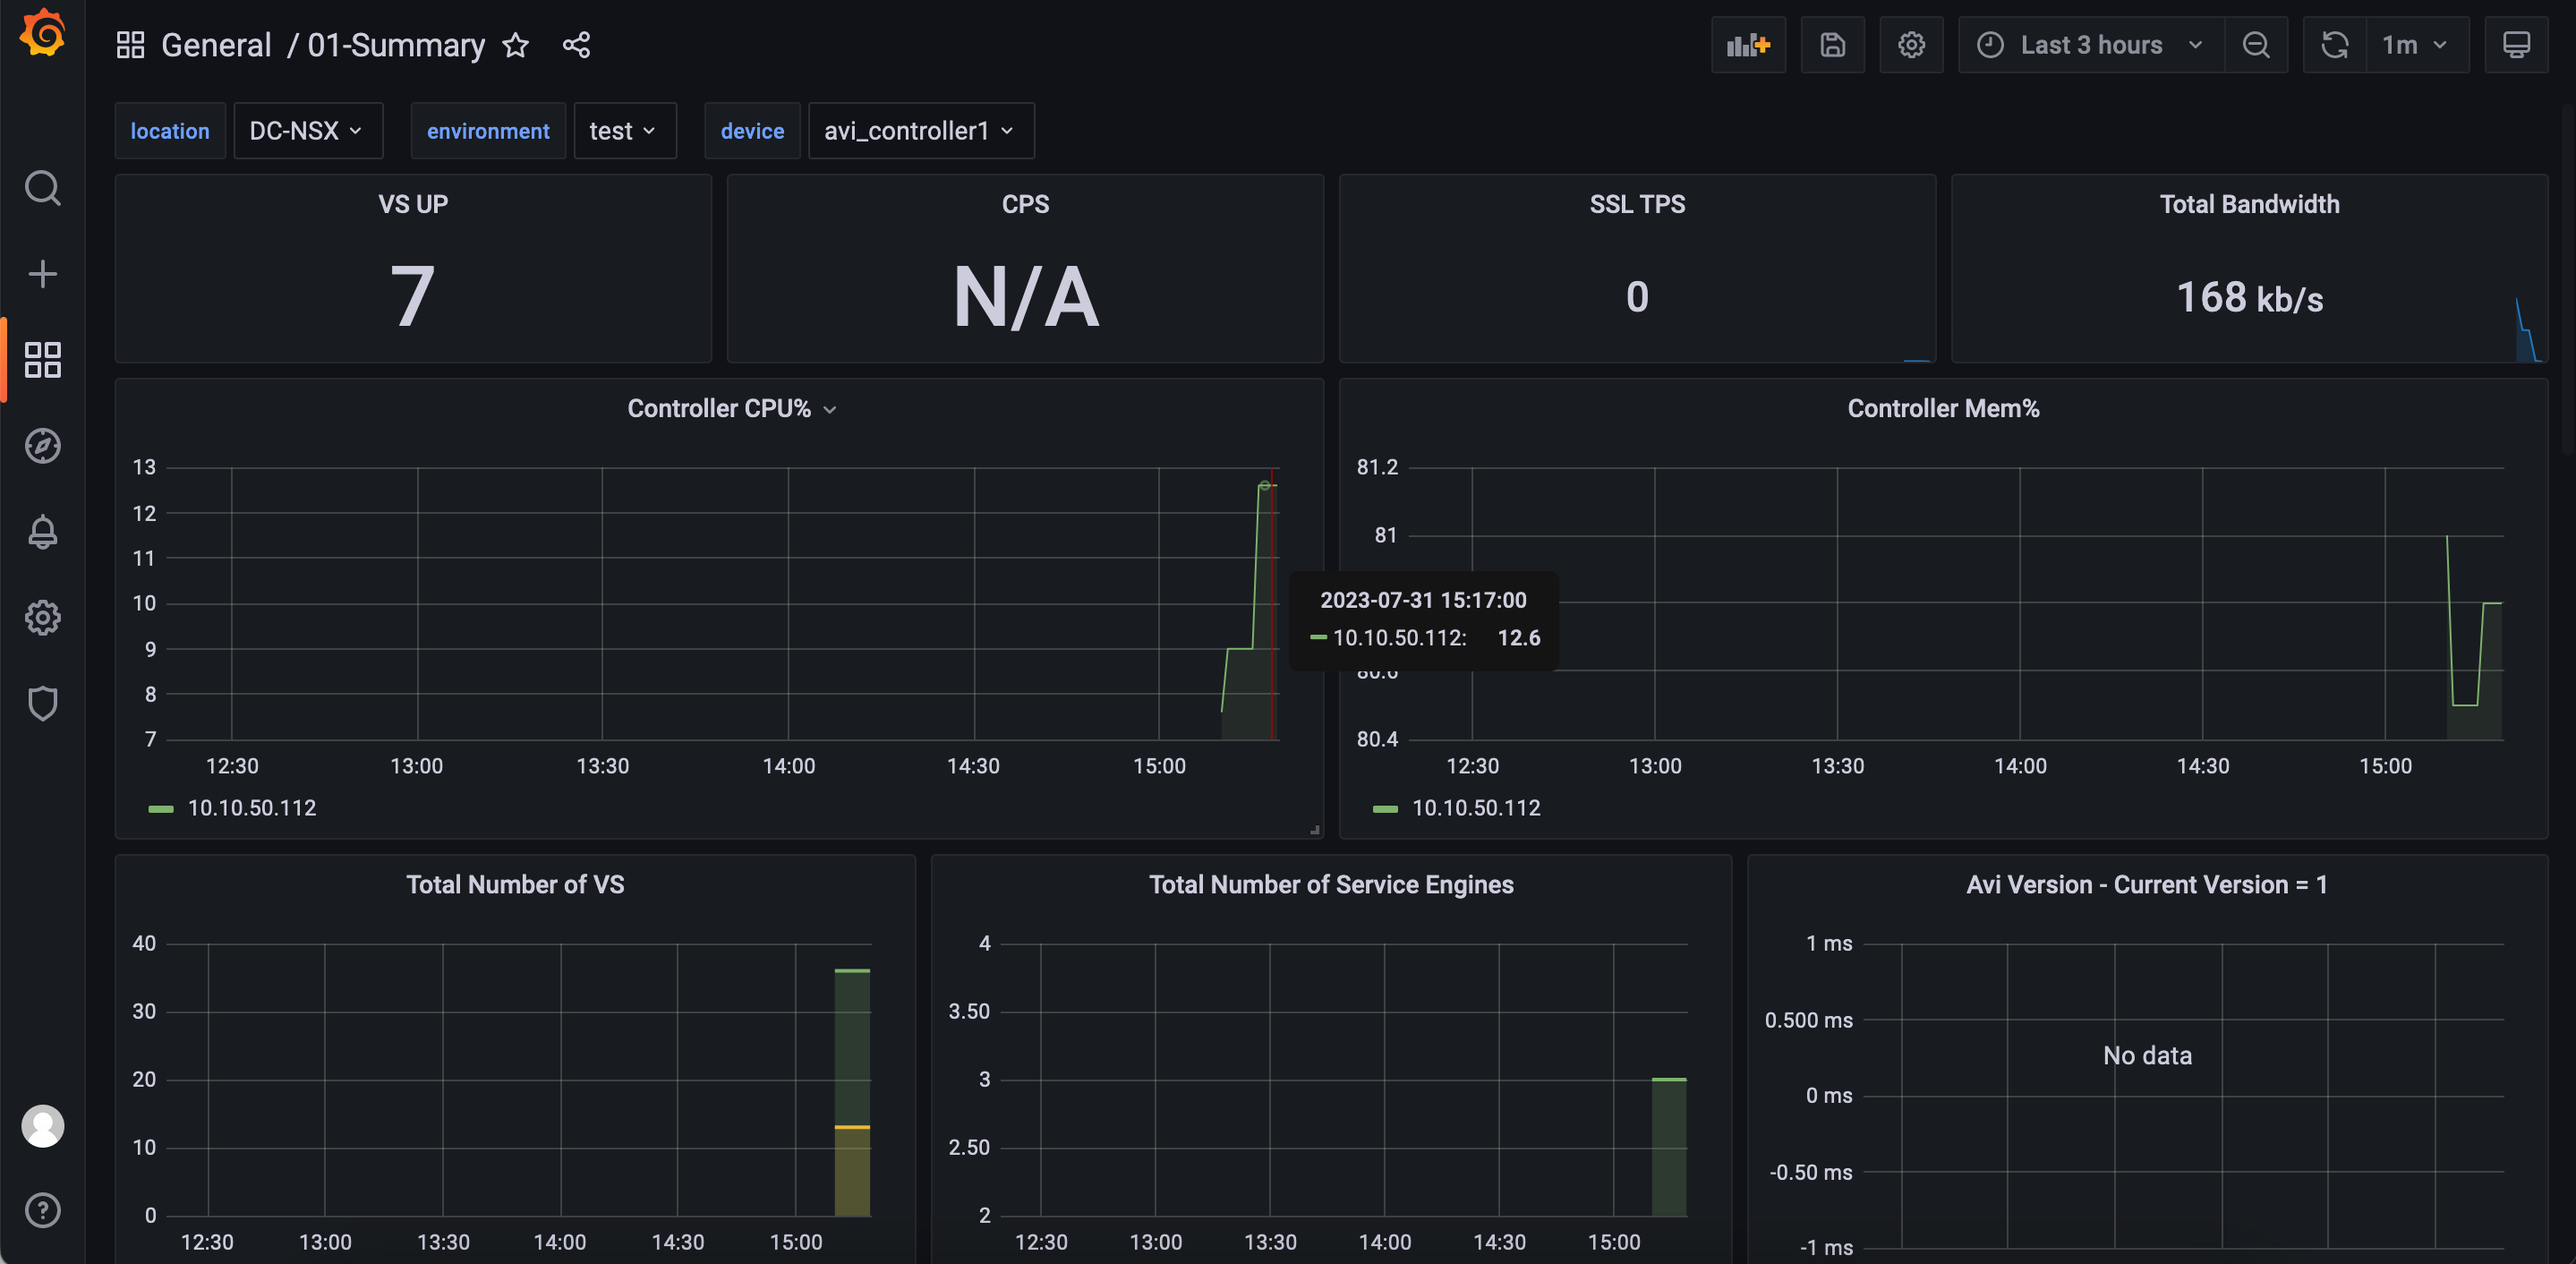Open the Explore compass icon

point(42,446)
